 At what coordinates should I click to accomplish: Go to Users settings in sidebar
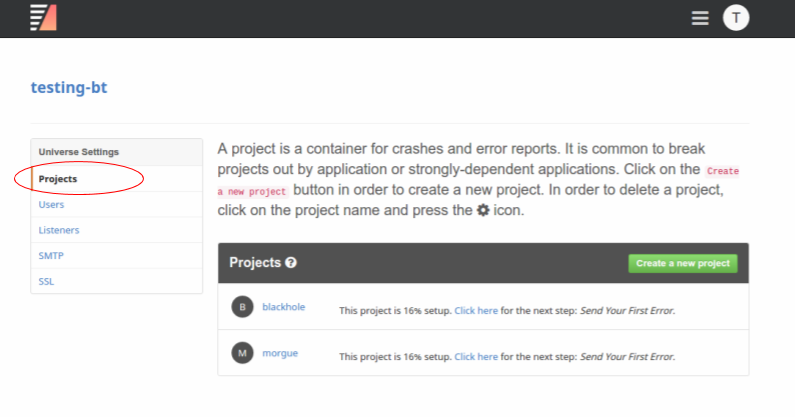51,204
